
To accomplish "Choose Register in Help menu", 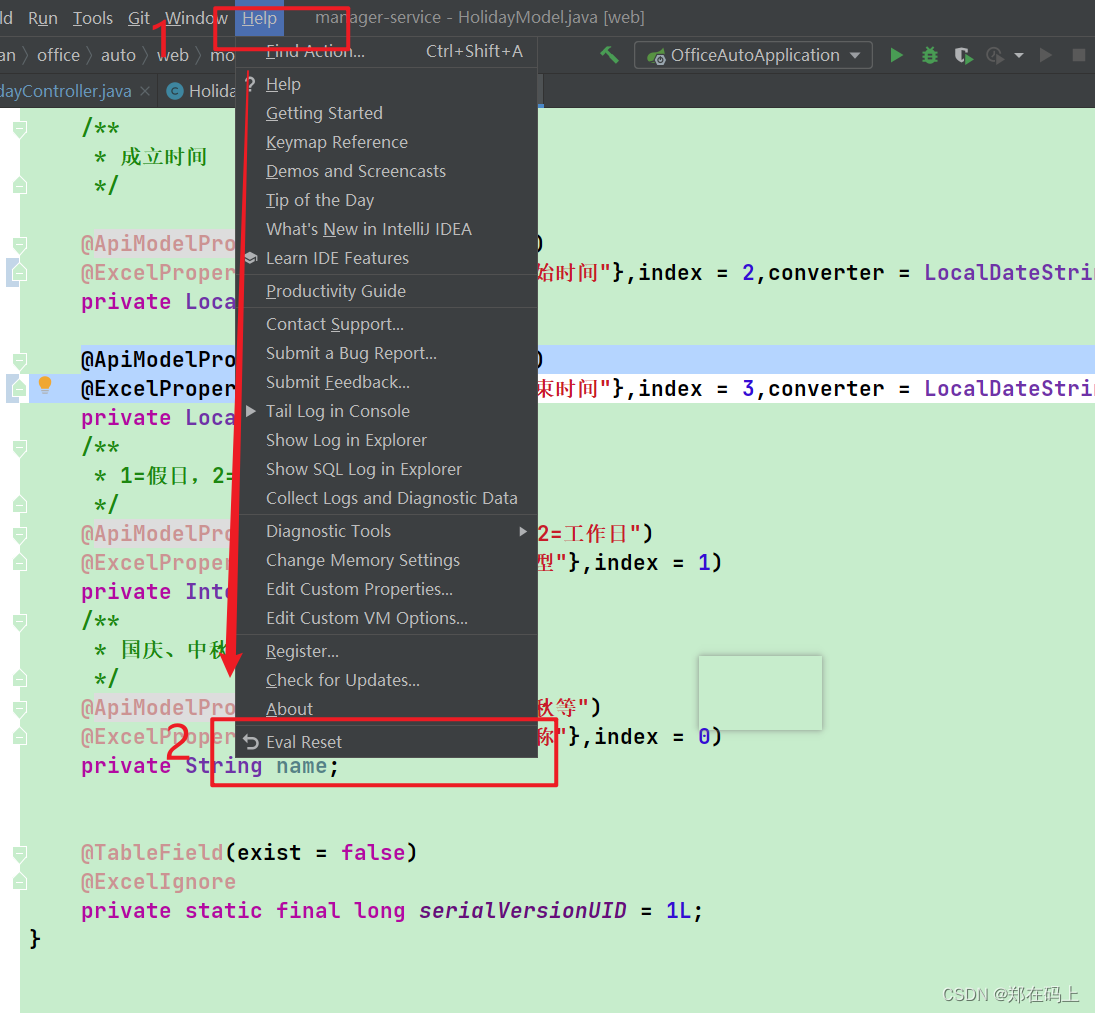I will click(388, 651).
